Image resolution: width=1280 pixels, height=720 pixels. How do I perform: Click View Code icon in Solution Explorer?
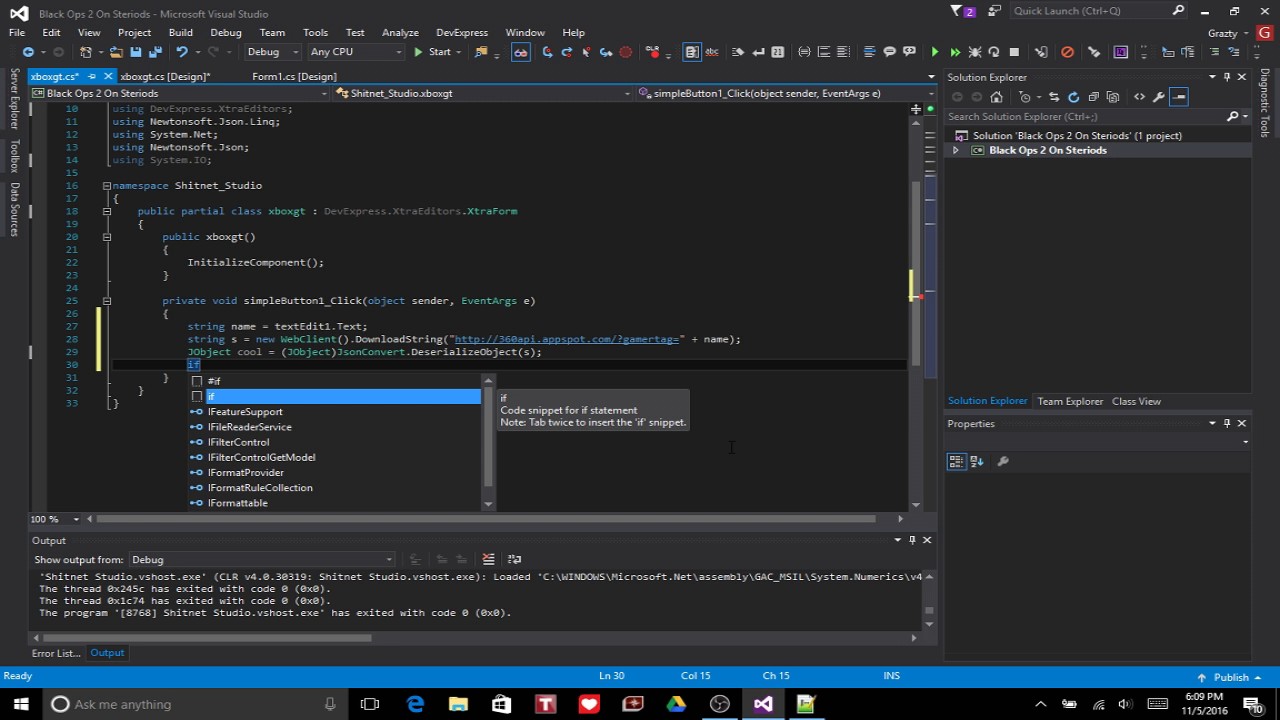point(1139,97)
